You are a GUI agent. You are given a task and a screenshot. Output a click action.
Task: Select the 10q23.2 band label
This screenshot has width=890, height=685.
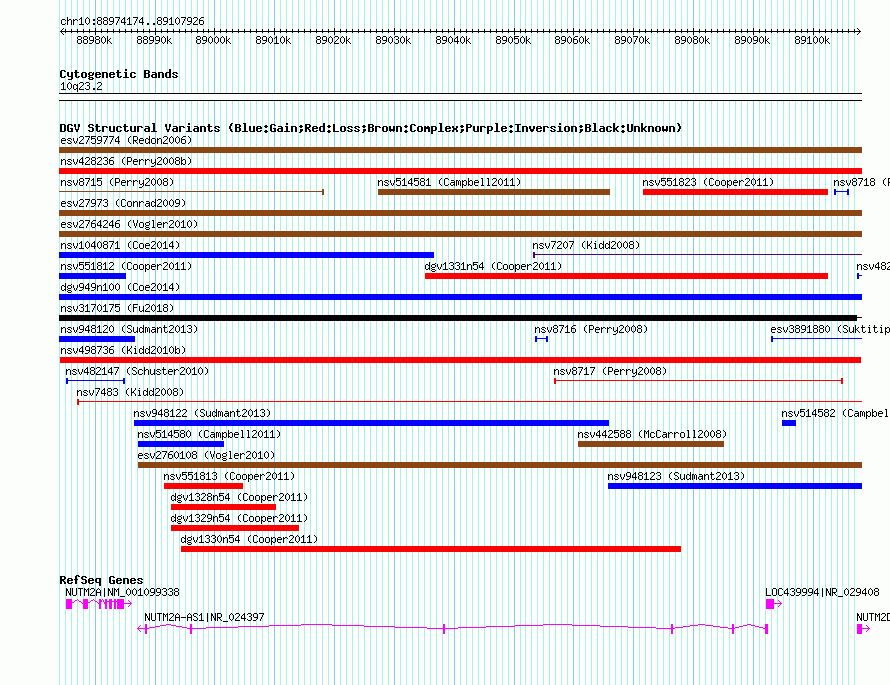[x=81, y=86]
